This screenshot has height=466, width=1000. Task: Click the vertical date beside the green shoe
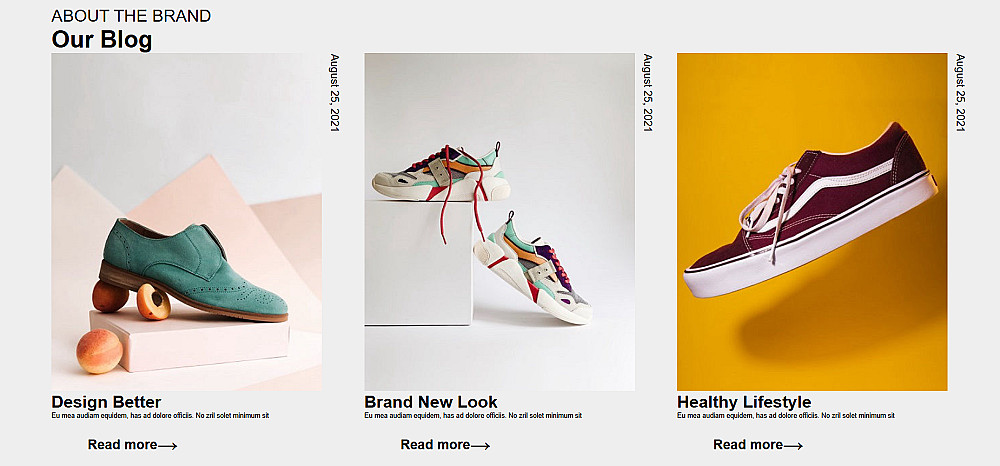point(334,92)
